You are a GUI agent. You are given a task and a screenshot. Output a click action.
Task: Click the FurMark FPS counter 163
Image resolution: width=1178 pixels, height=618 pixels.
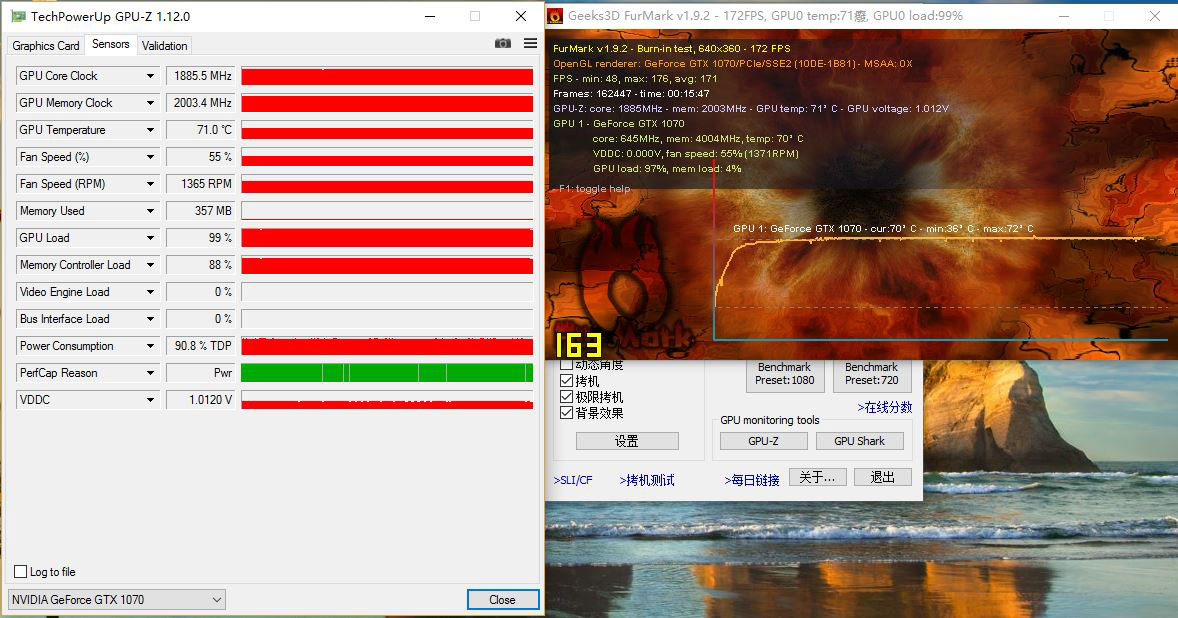[578, 345]
